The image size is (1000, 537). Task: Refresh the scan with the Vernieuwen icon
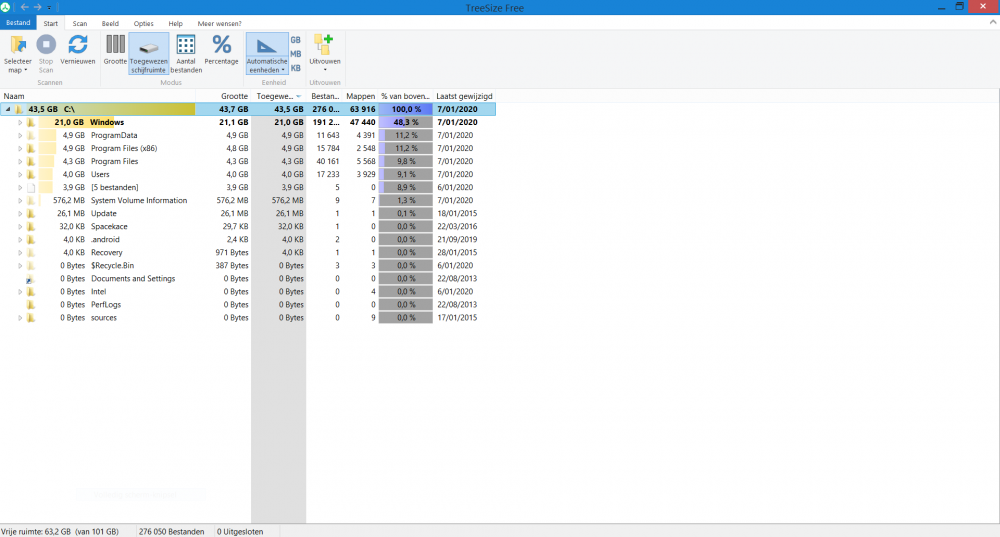tap(77, 45)
